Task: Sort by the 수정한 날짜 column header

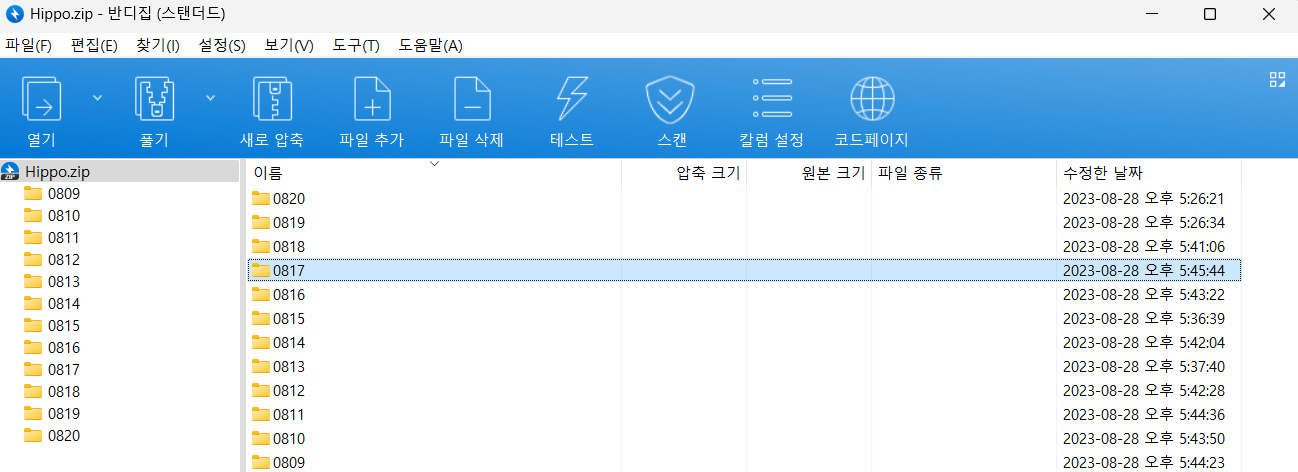Action: coord(1149,173)
